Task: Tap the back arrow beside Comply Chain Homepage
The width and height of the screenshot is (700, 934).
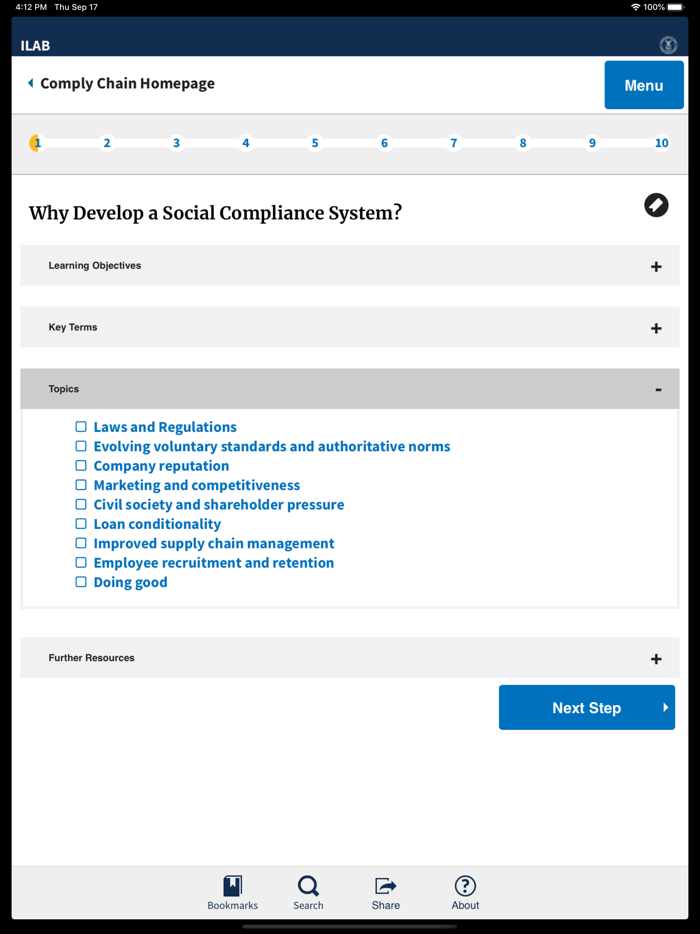Action: click(x=30, y=83)
